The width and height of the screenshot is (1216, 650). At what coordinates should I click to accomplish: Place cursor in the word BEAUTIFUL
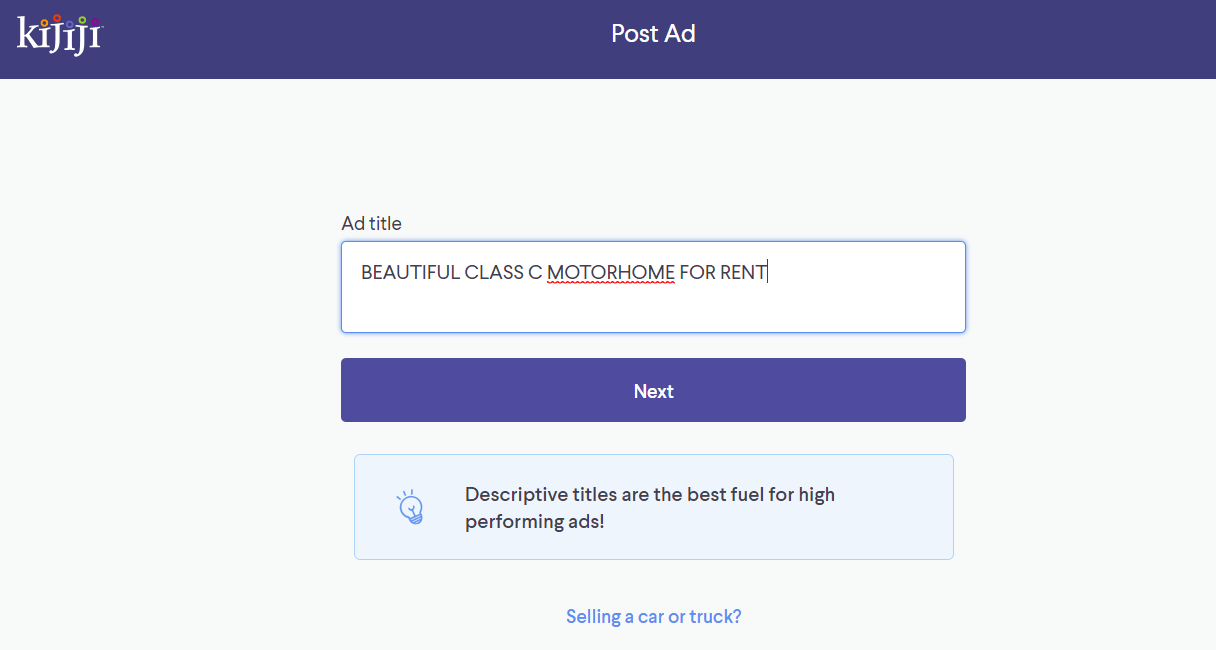tap(410, 272)
